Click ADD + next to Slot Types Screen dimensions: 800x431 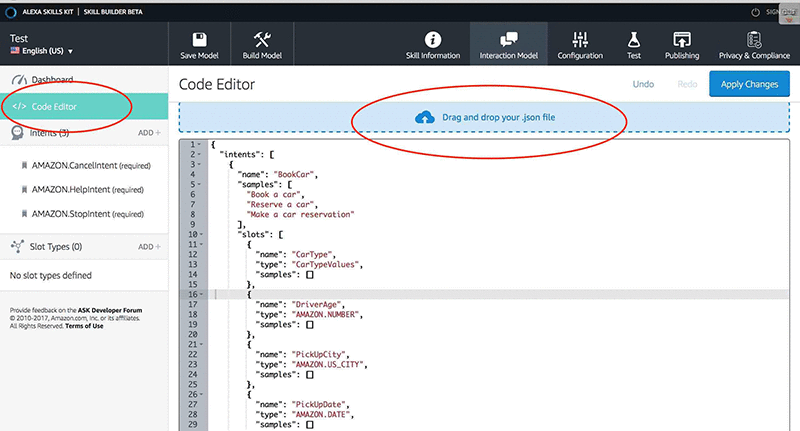coord(149,246)
